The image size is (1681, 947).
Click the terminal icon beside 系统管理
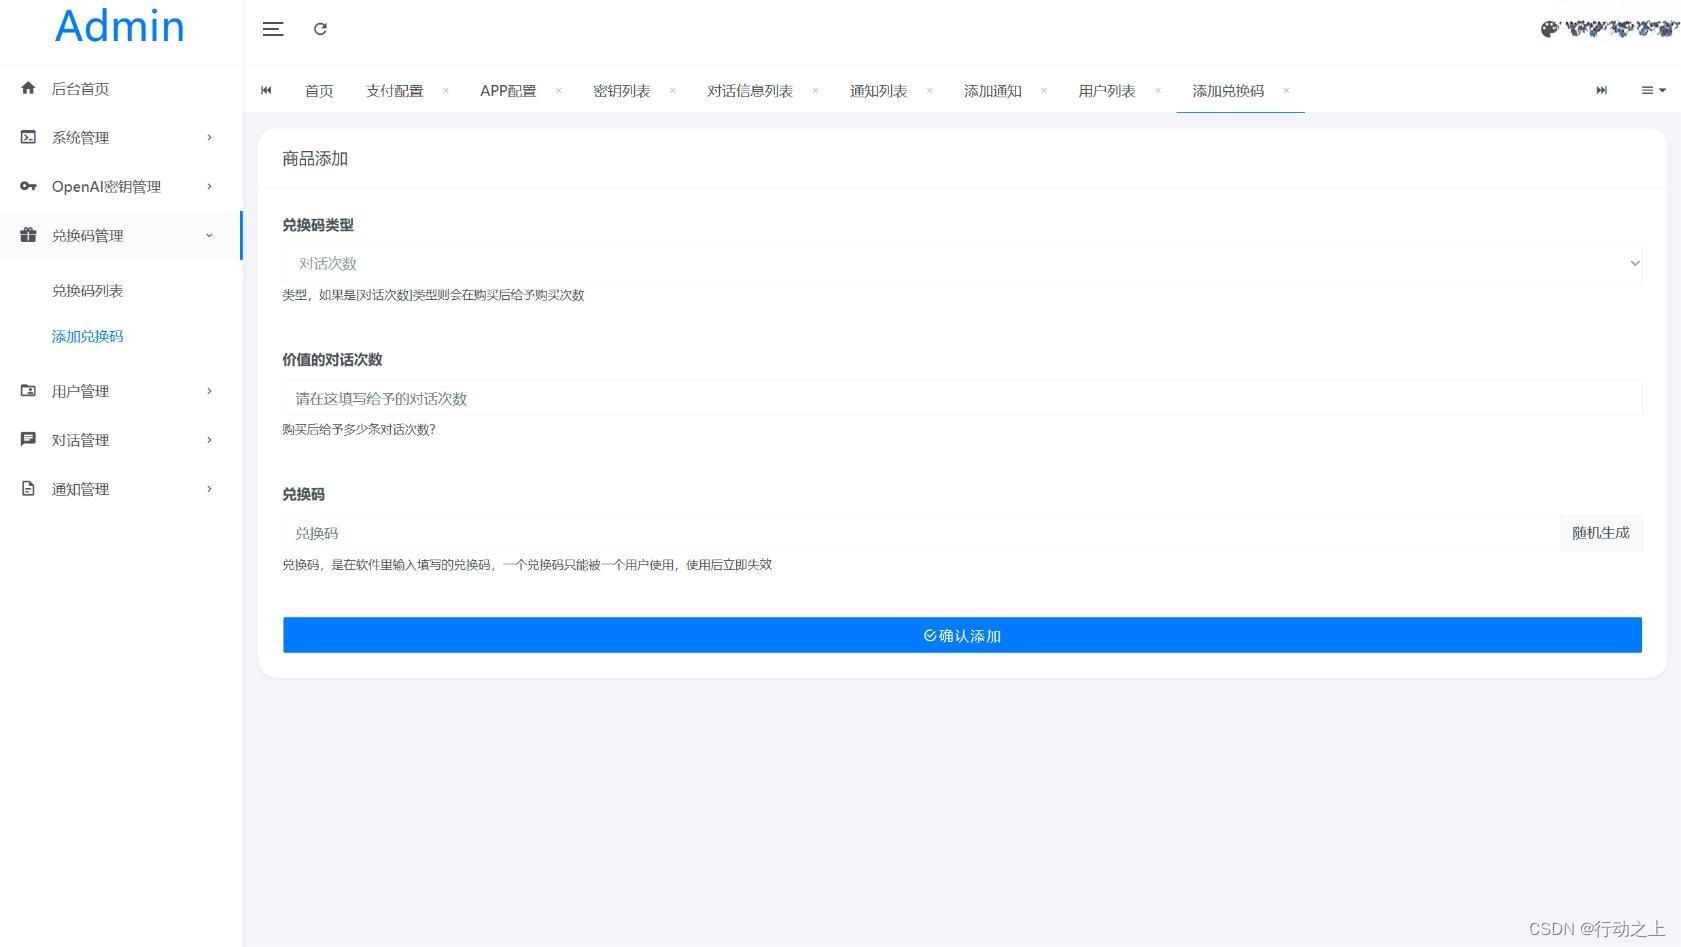point(28,137)
